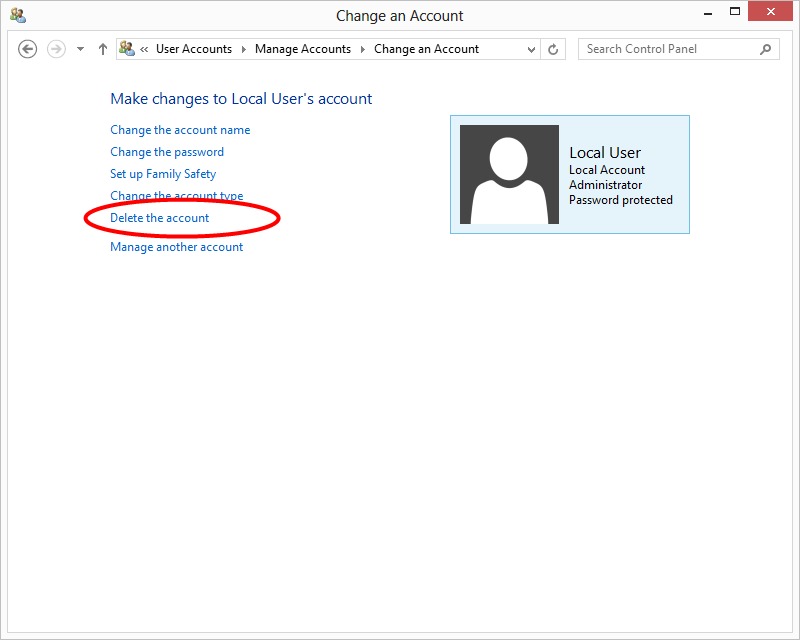This screenshot has height=640, width=800.
Task: Click the Forward navigation arrow
Action: [x=56, y=49]
